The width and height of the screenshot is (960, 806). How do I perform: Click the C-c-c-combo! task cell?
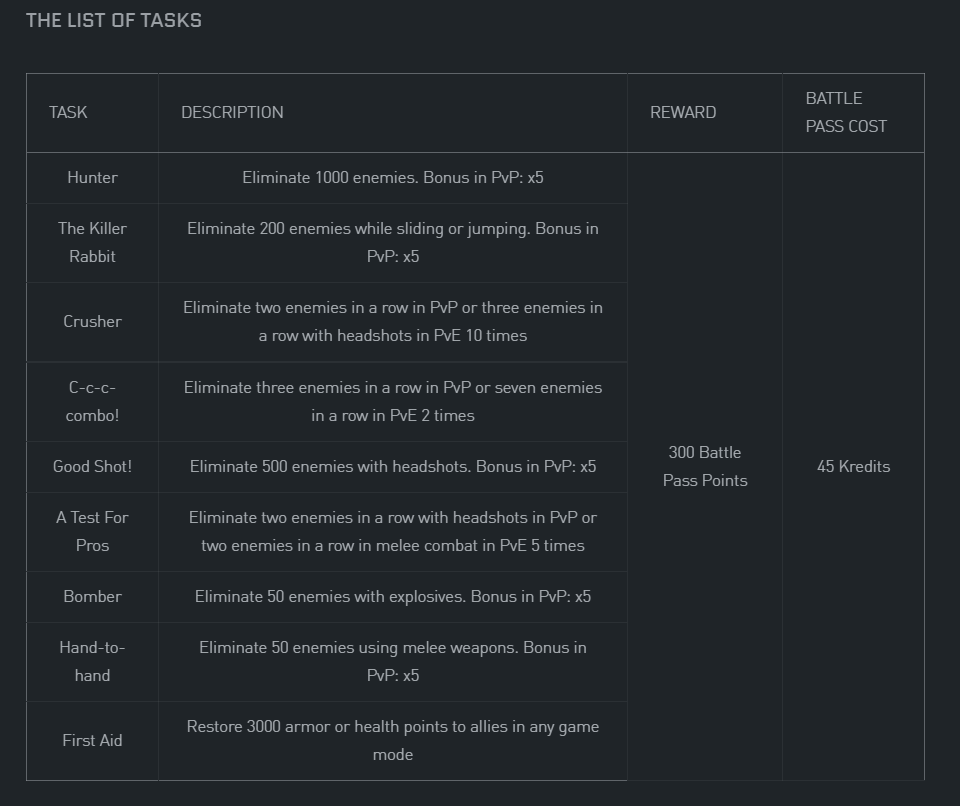(x=92, y=401)
